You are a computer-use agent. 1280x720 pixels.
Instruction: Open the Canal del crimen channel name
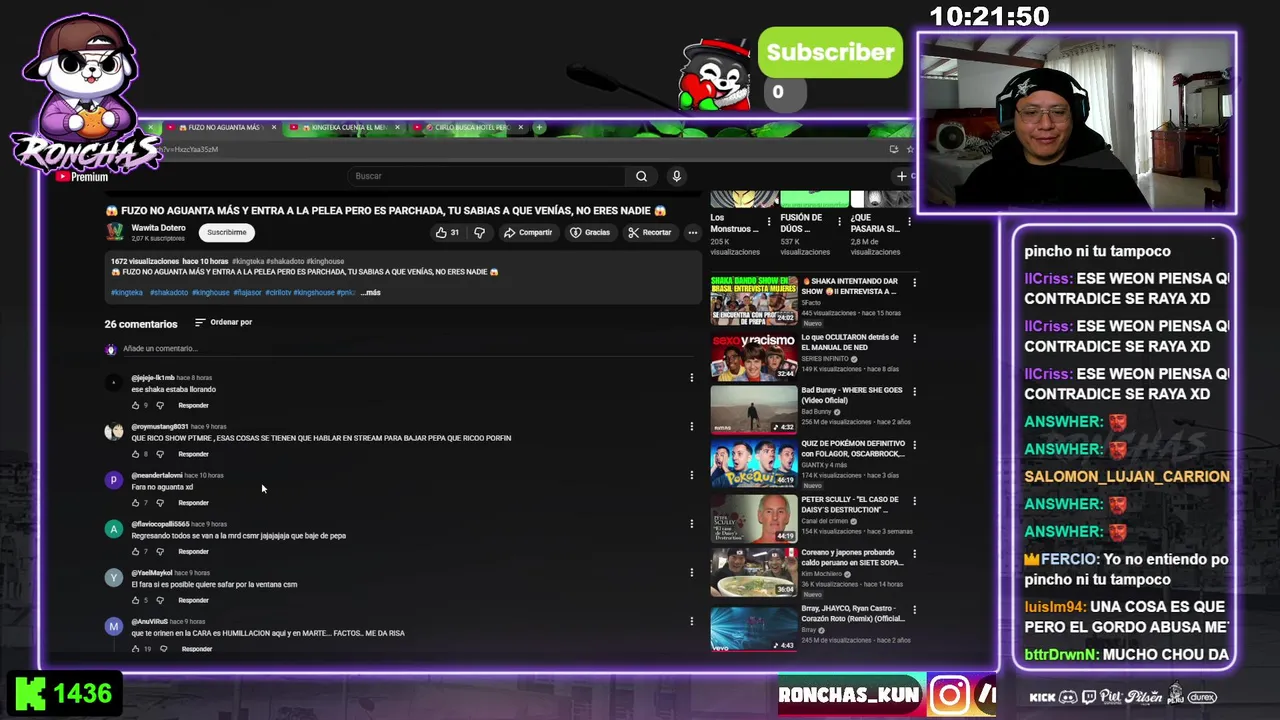coord(827,521)
